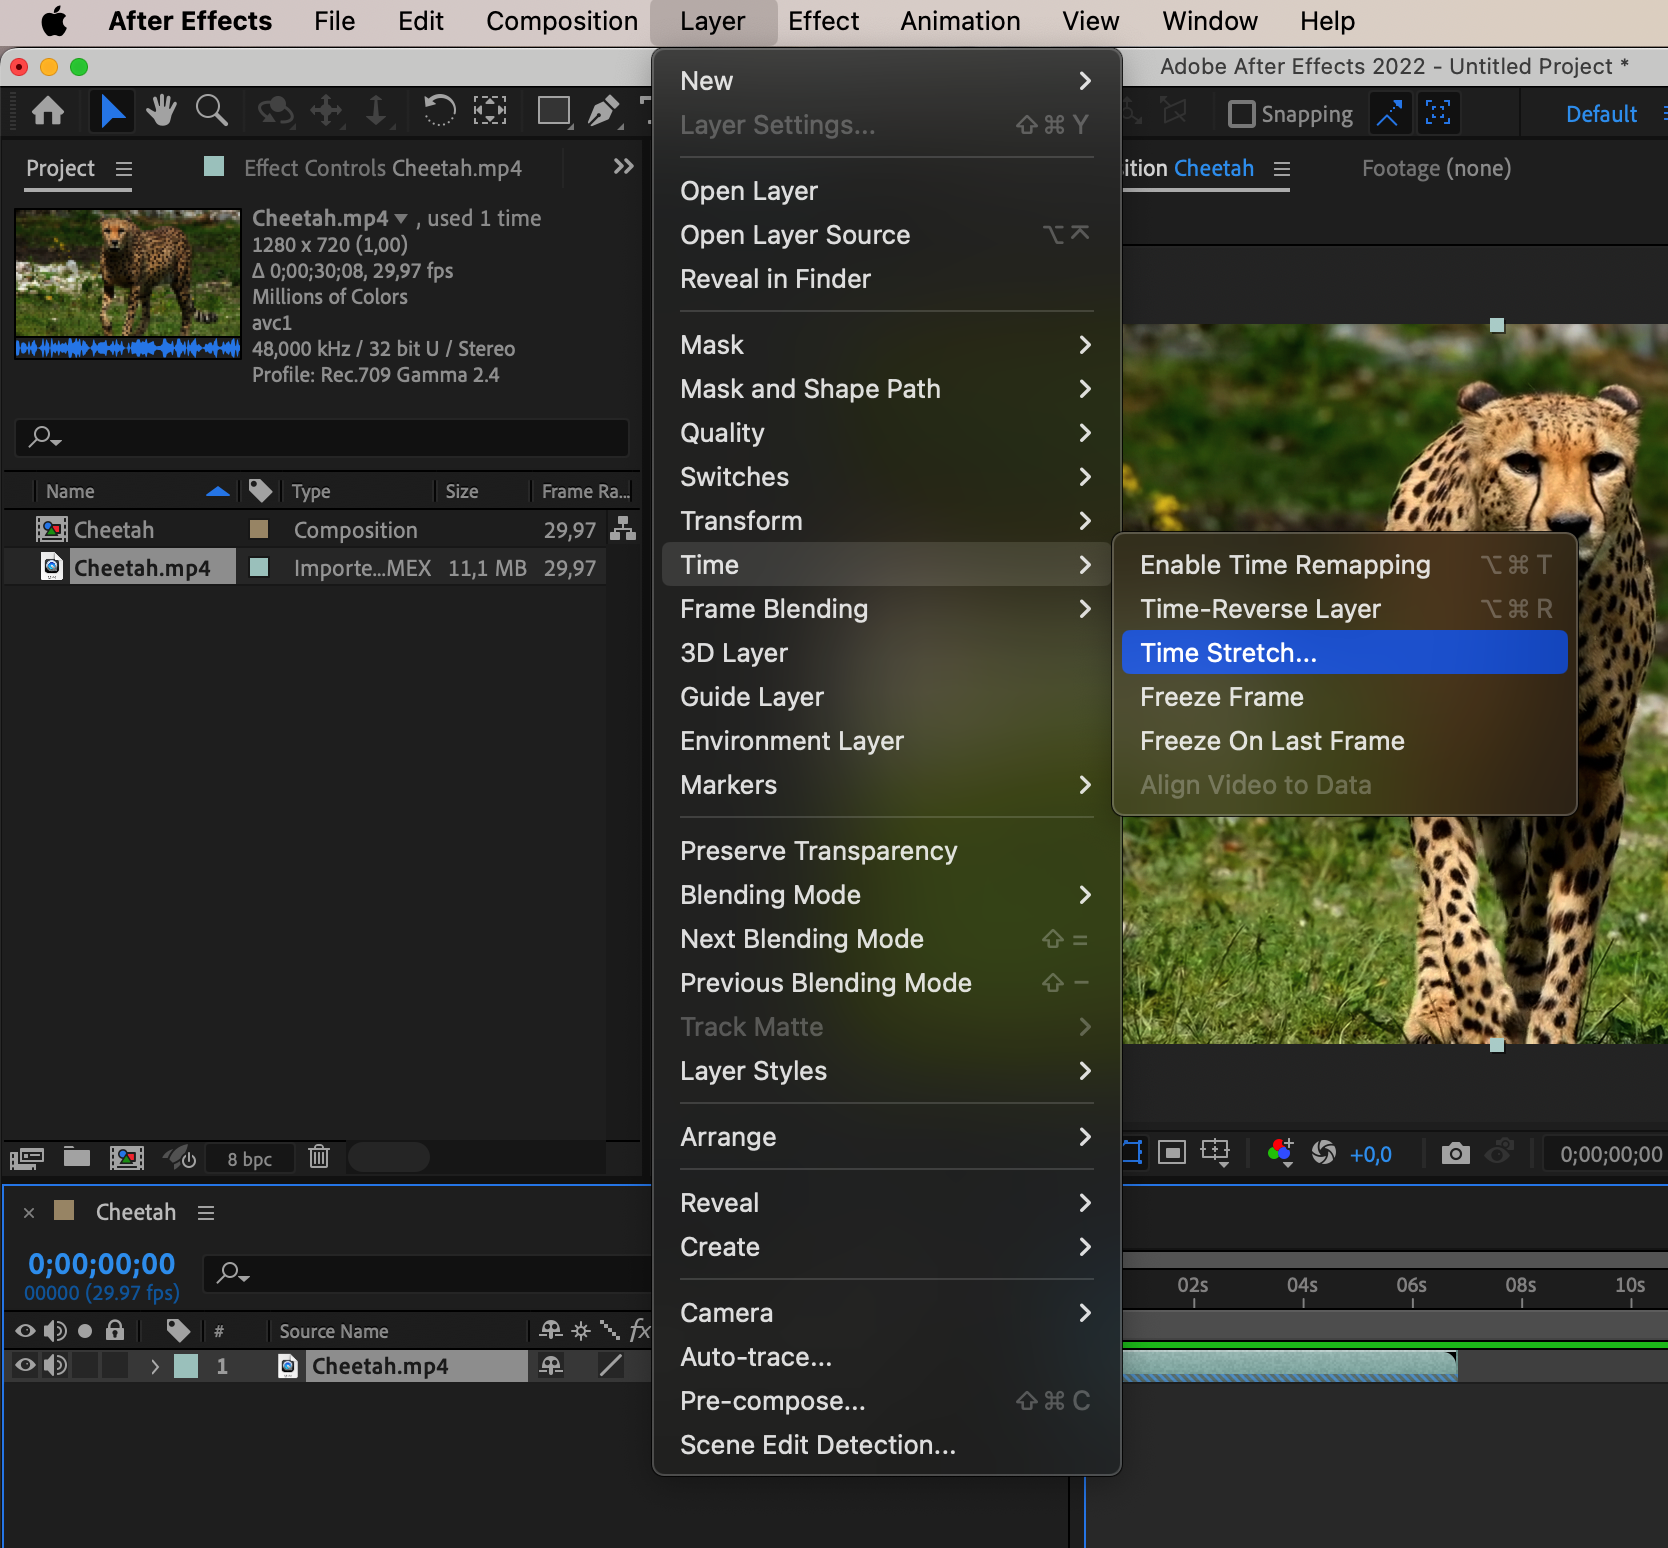Switch to the Default workspace

pyautogui.click(x=1600, y=114)
